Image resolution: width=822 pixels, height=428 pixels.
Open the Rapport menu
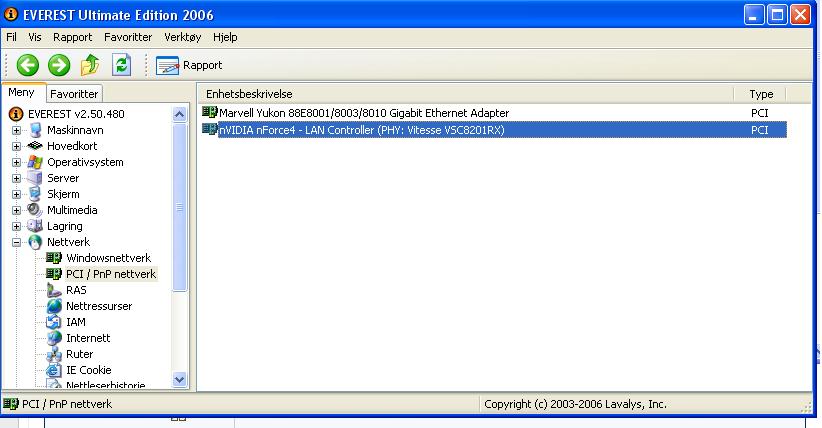coord(72,37)
